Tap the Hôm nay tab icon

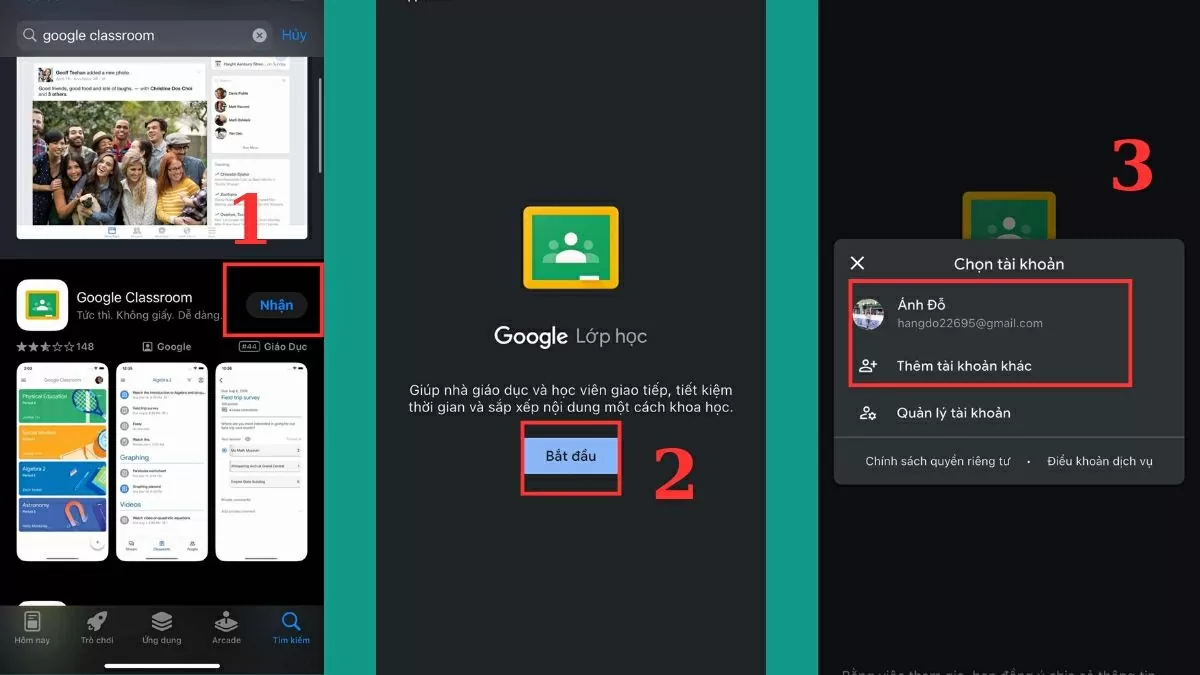pos(32,620)
